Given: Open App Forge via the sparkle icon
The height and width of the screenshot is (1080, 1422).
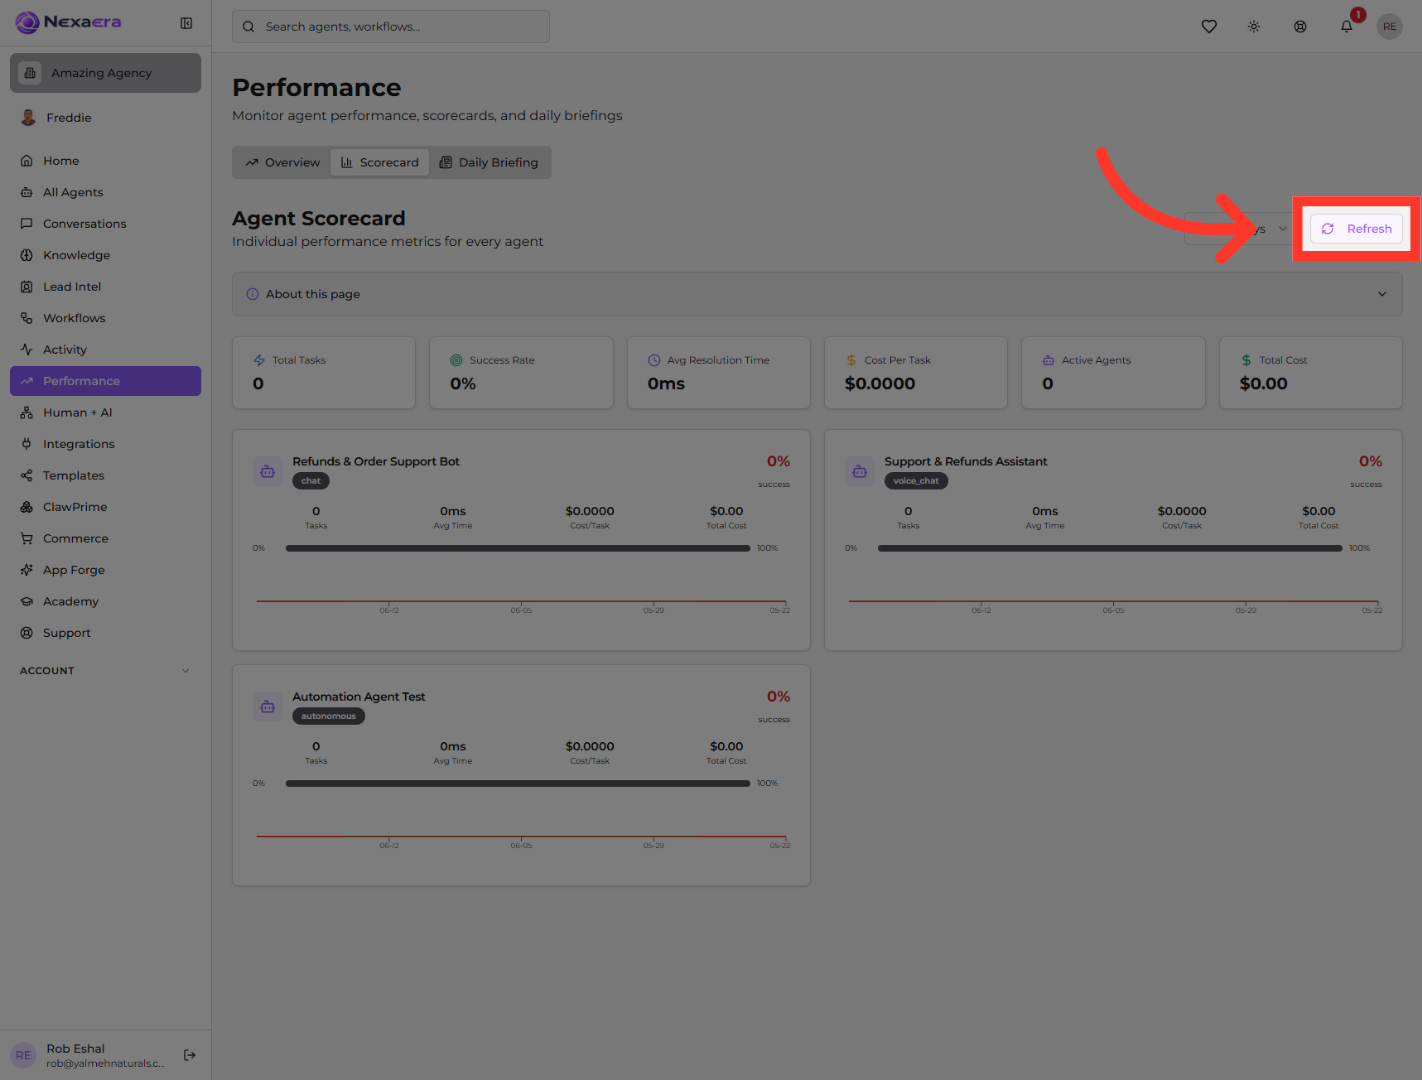Looking at the screenshot, I should 27,570.
